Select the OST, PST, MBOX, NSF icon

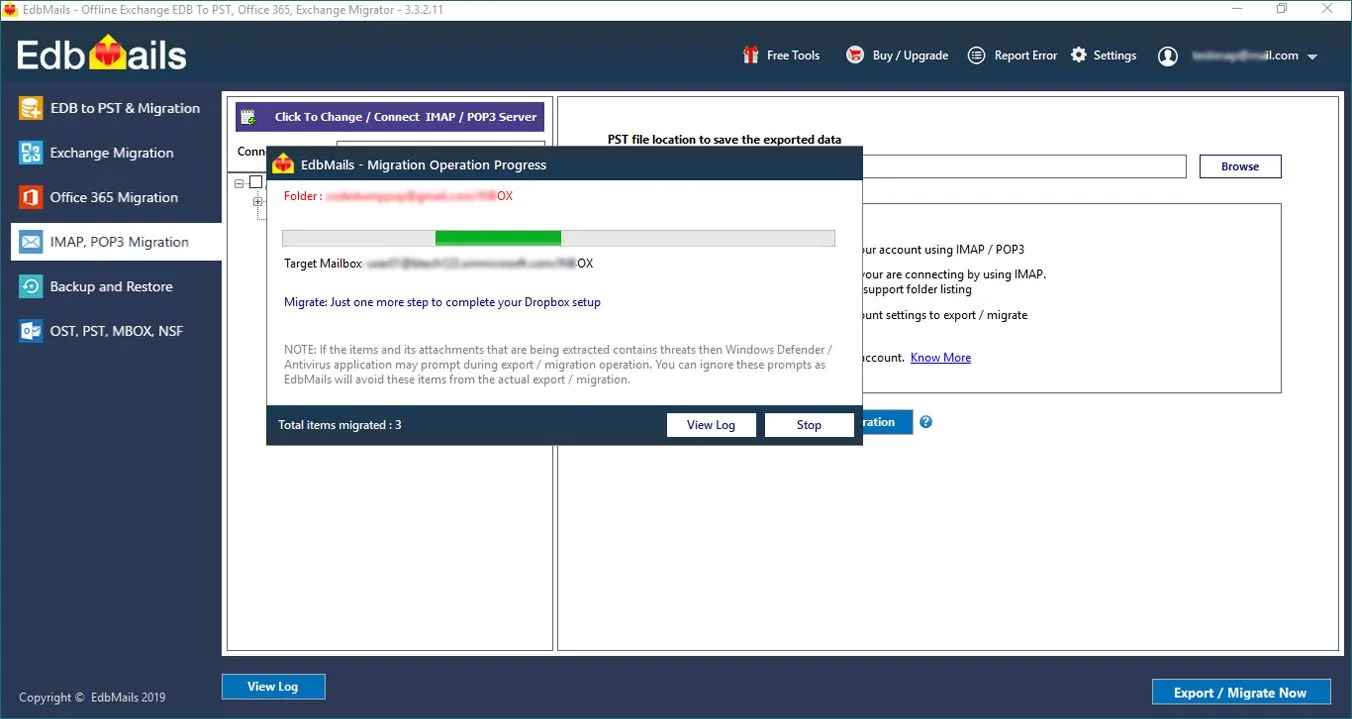[29, 330]
